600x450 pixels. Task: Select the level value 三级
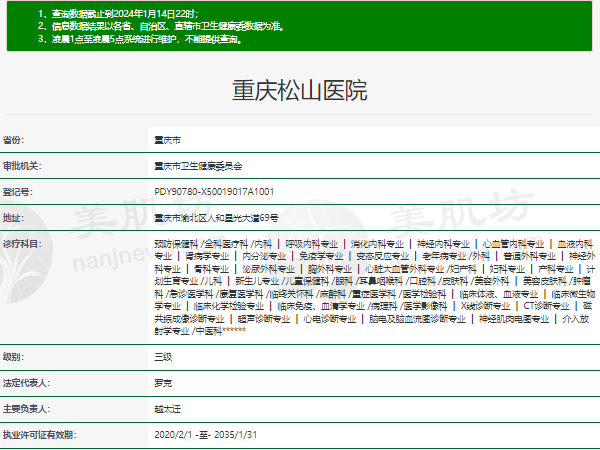click(x=163, y=357)
